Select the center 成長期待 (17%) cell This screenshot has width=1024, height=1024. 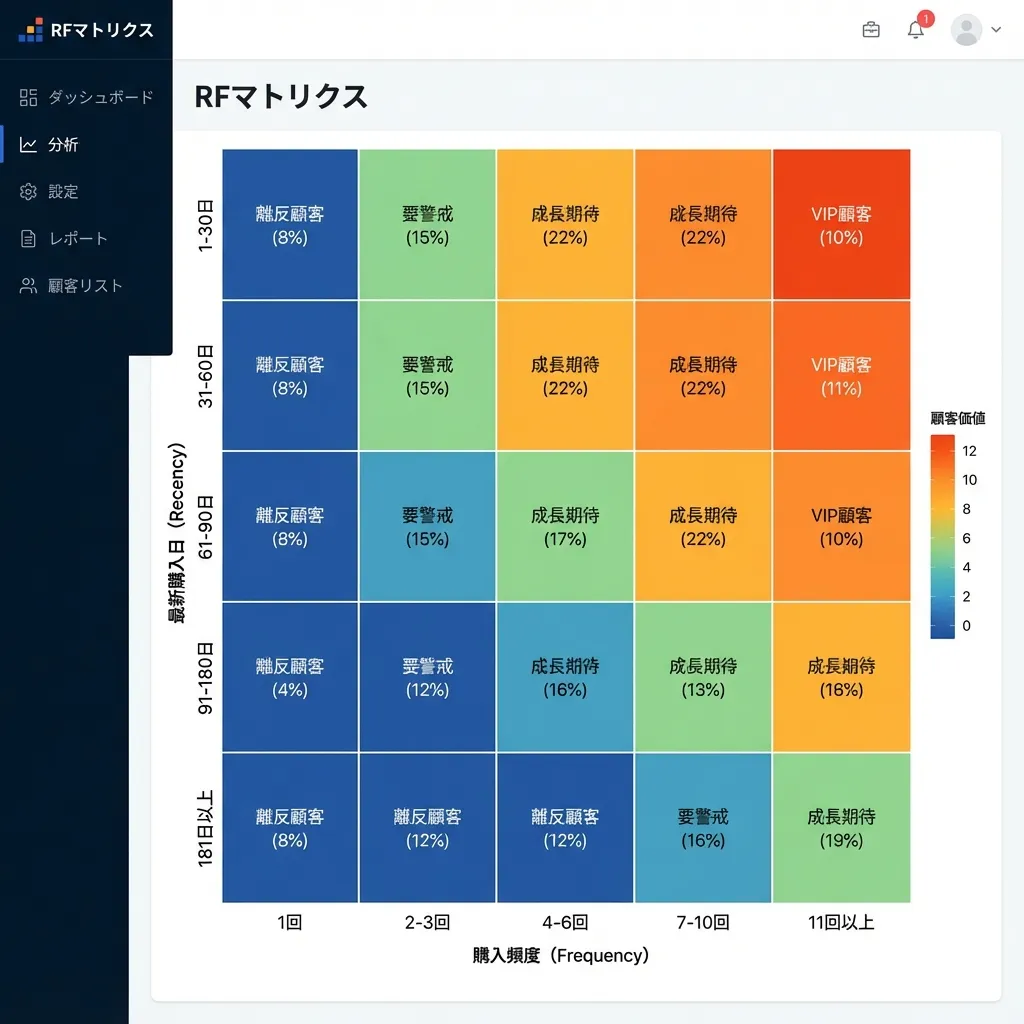coord(565,526)
